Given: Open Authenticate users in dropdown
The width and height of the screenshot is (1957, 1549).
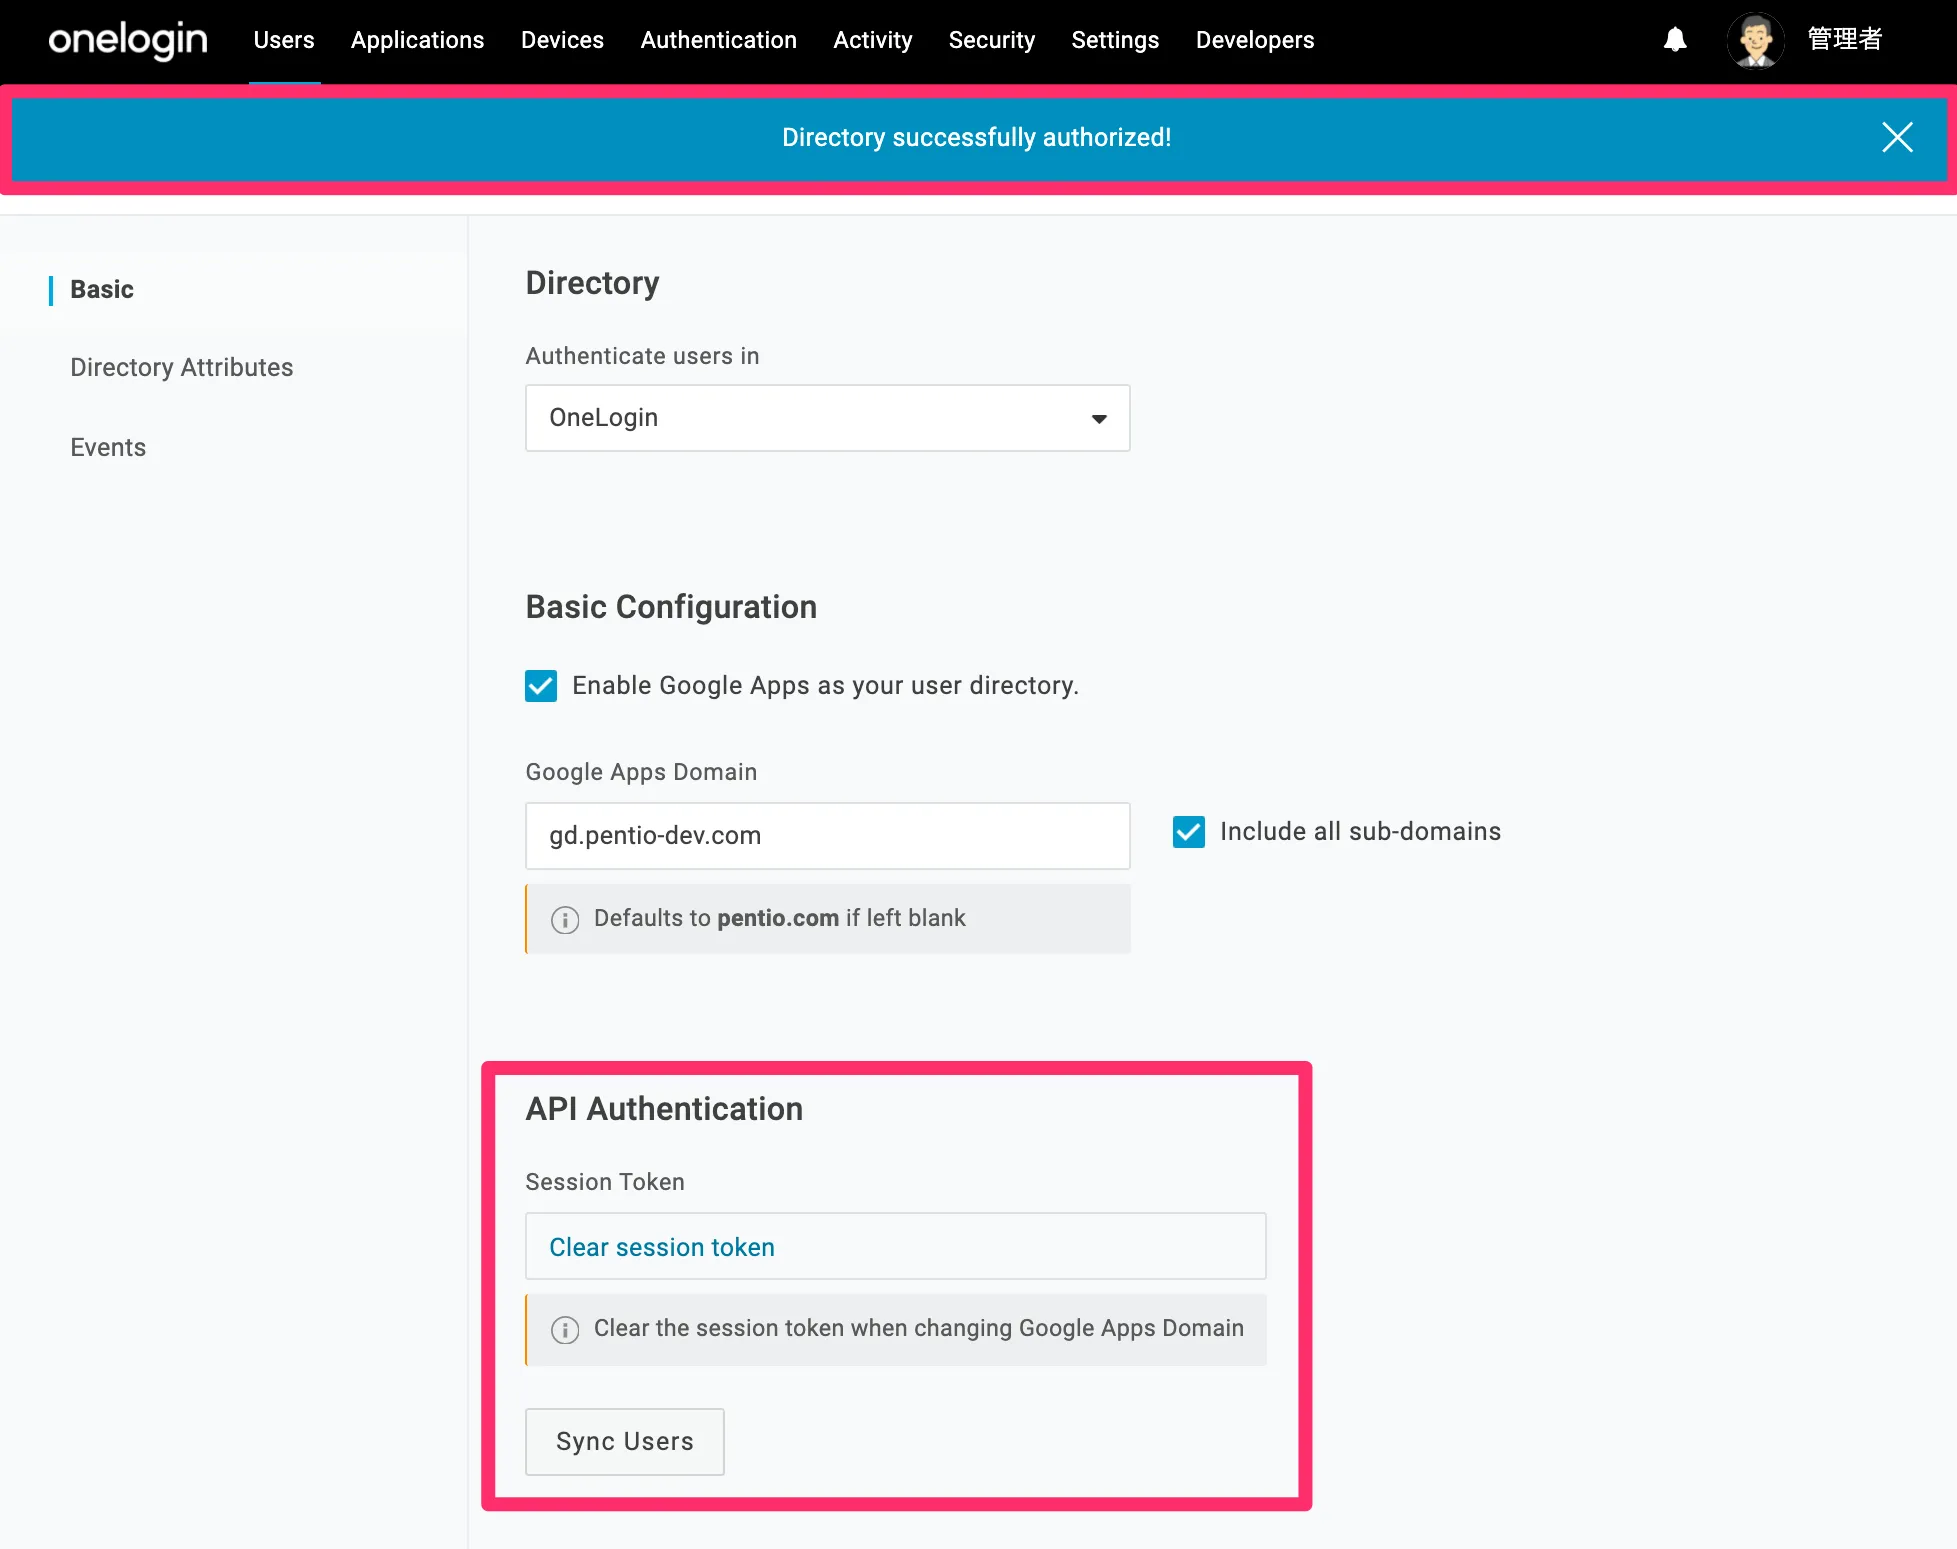Looking at the screenshot, I should (827, 418).
